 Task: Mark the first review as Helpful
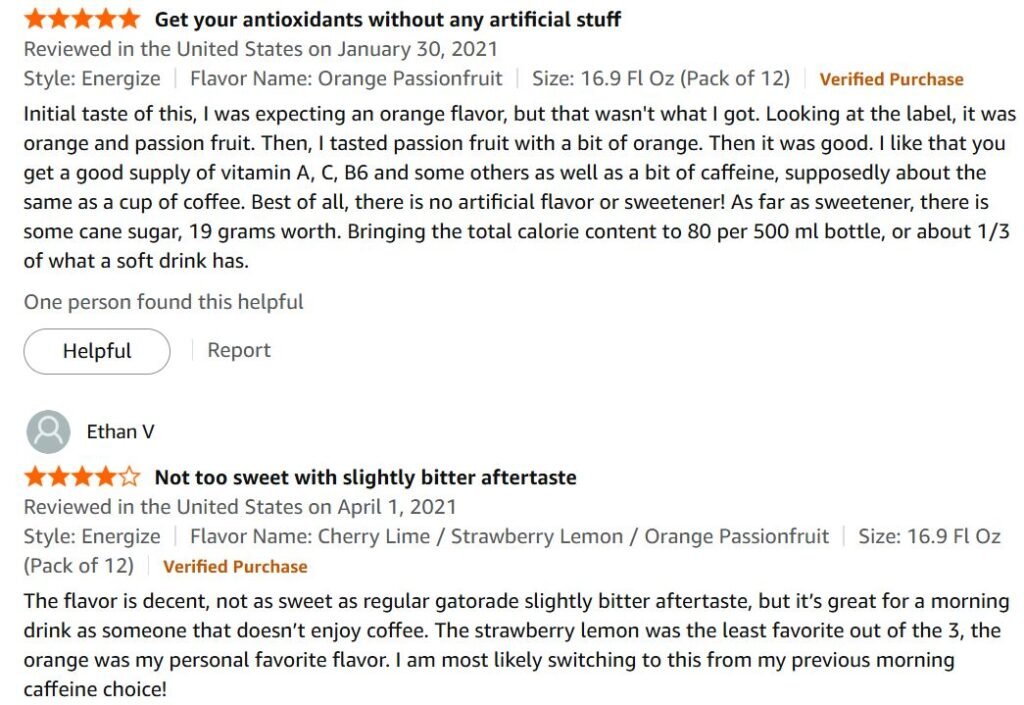97,351
